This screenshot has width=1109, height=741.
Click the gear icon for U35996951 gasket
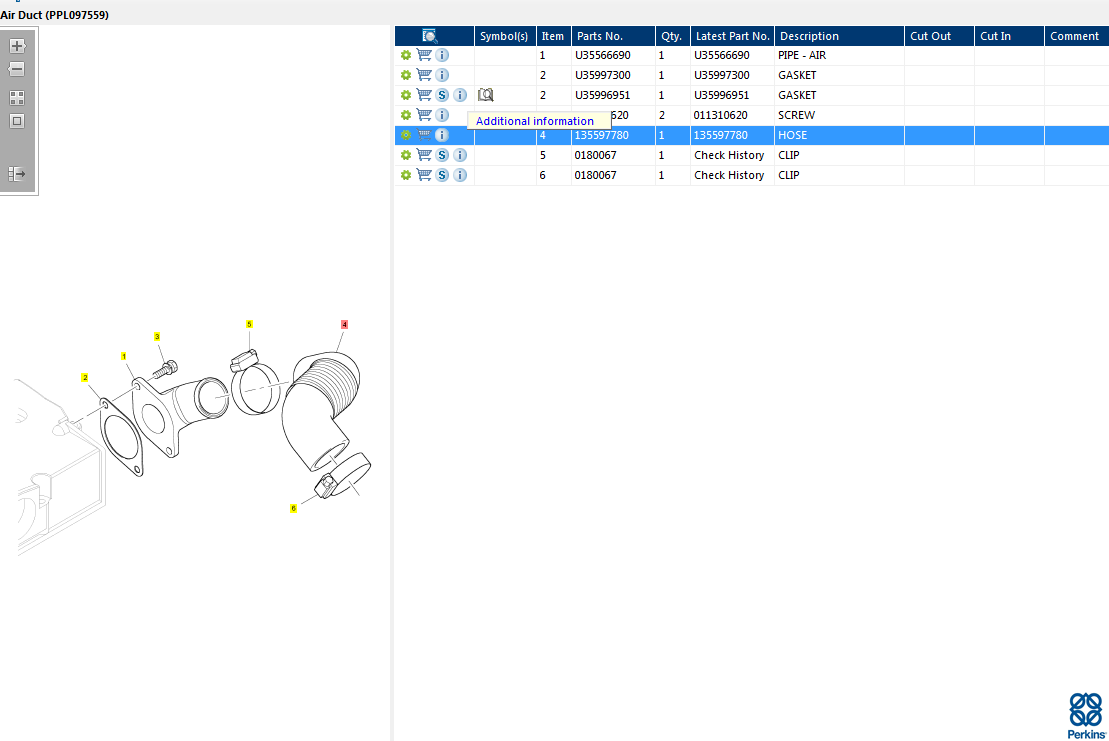point(406,95)
